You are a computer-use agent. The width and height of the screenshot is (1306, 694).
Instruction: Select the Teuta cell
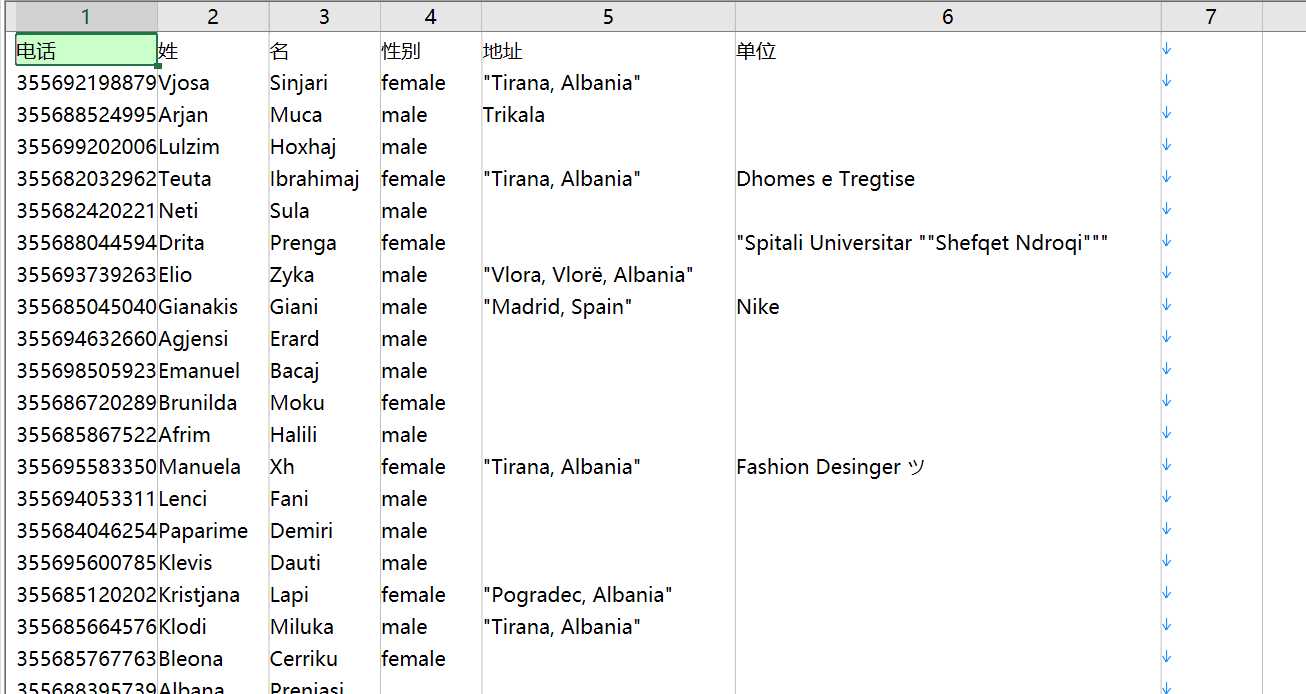point(213,179)
